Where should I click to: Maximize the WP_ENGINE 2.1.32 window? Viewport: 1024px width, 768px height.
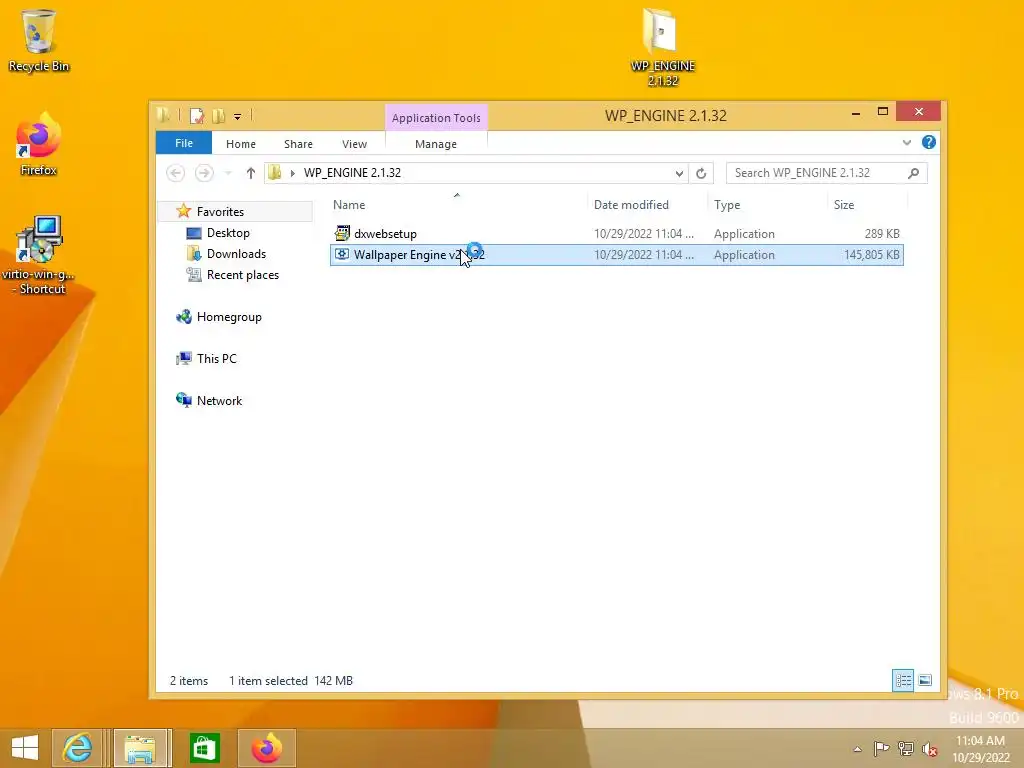(x=883, y=112)
